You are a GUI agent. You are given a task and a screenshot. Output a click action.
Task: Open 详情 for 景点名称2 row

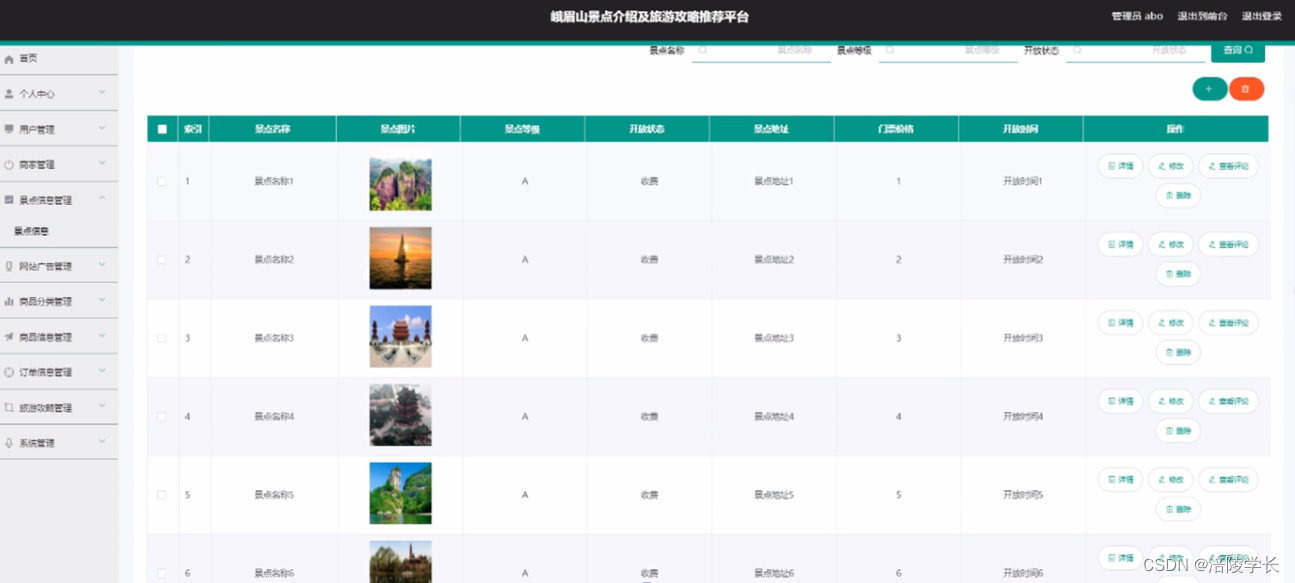tap(1120, 244)
